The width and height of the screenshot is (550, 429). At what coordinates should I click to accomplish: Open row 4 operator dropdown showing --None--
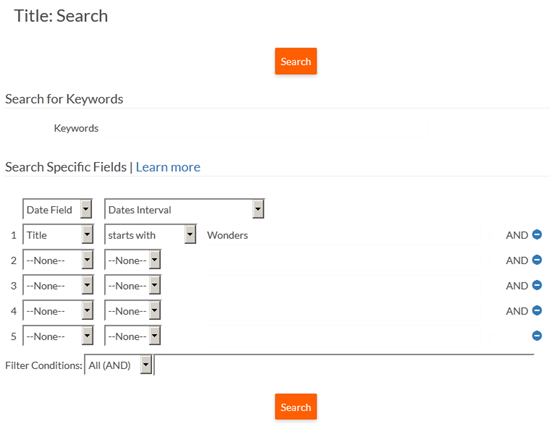[133, 310]
